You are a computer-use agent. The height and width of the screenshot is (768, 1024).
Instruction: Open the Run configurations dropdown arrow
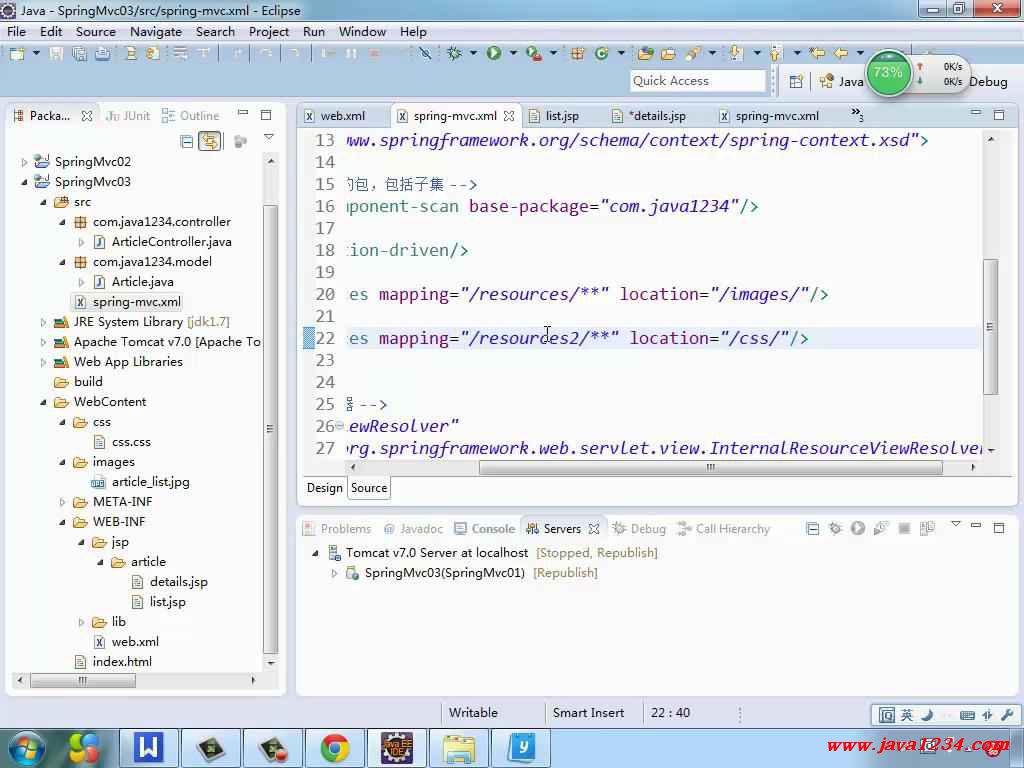click(513, 54)
